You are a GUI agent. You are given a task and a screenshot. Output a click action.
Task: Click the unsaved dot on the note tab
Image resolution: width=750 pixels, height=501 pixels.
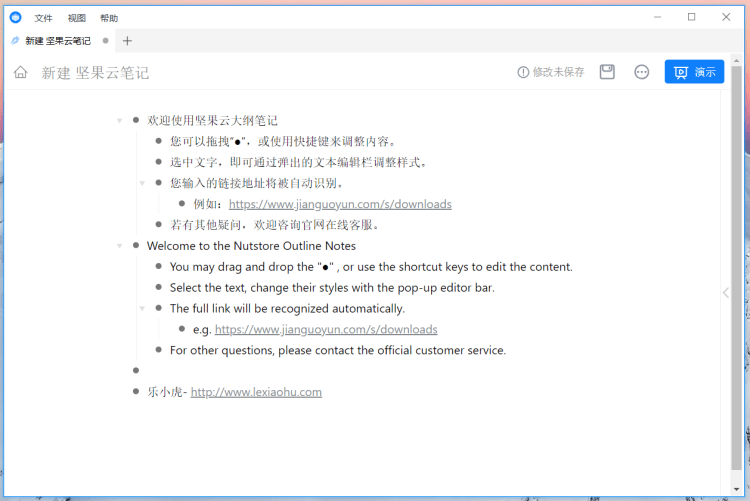(x=105, y=41)
